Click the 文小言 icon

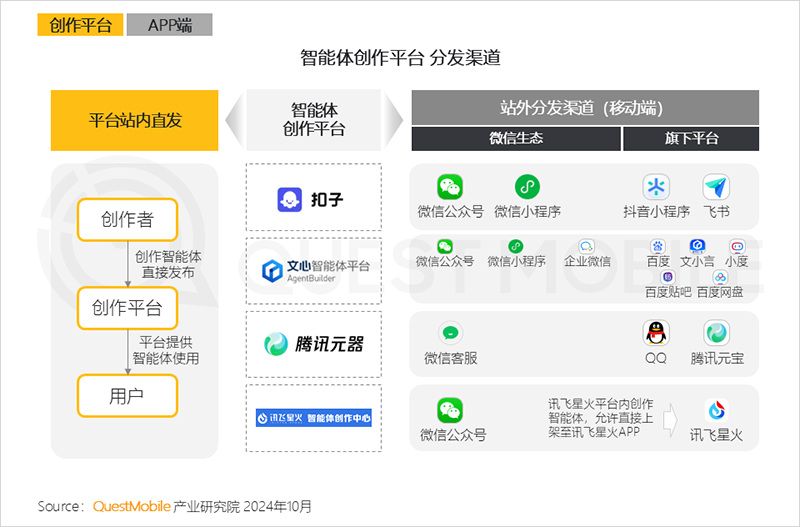coord(698,245)
